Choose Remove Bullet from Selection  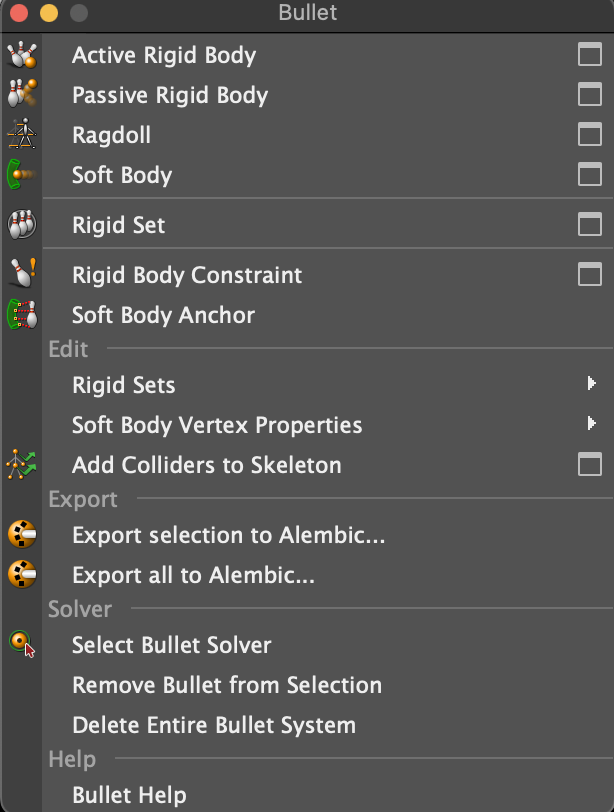click(227, 685)
